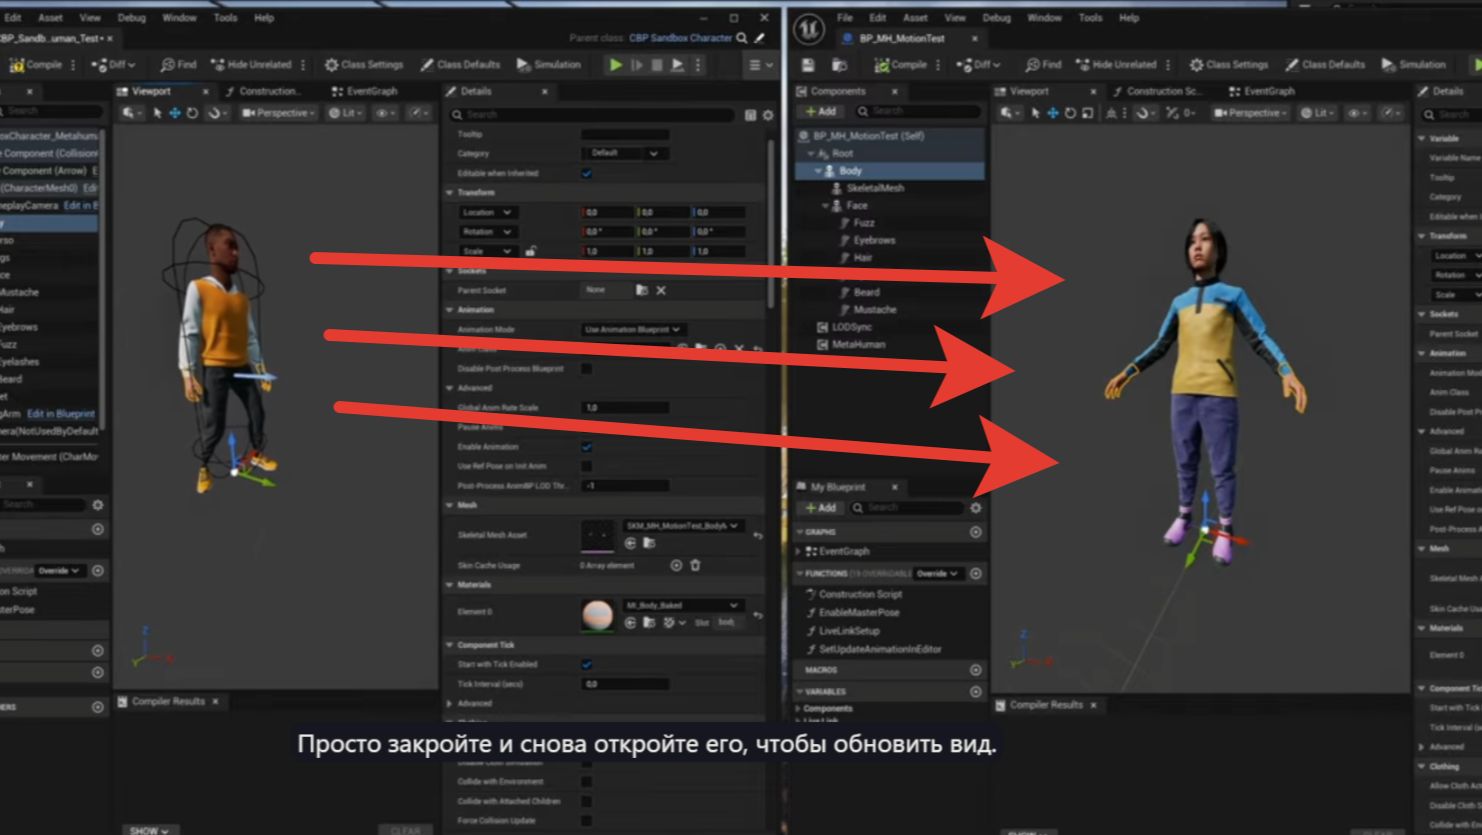
Task: Delete Skin Cache Usage elements with the trash icon
Action: tap(695, 565)
